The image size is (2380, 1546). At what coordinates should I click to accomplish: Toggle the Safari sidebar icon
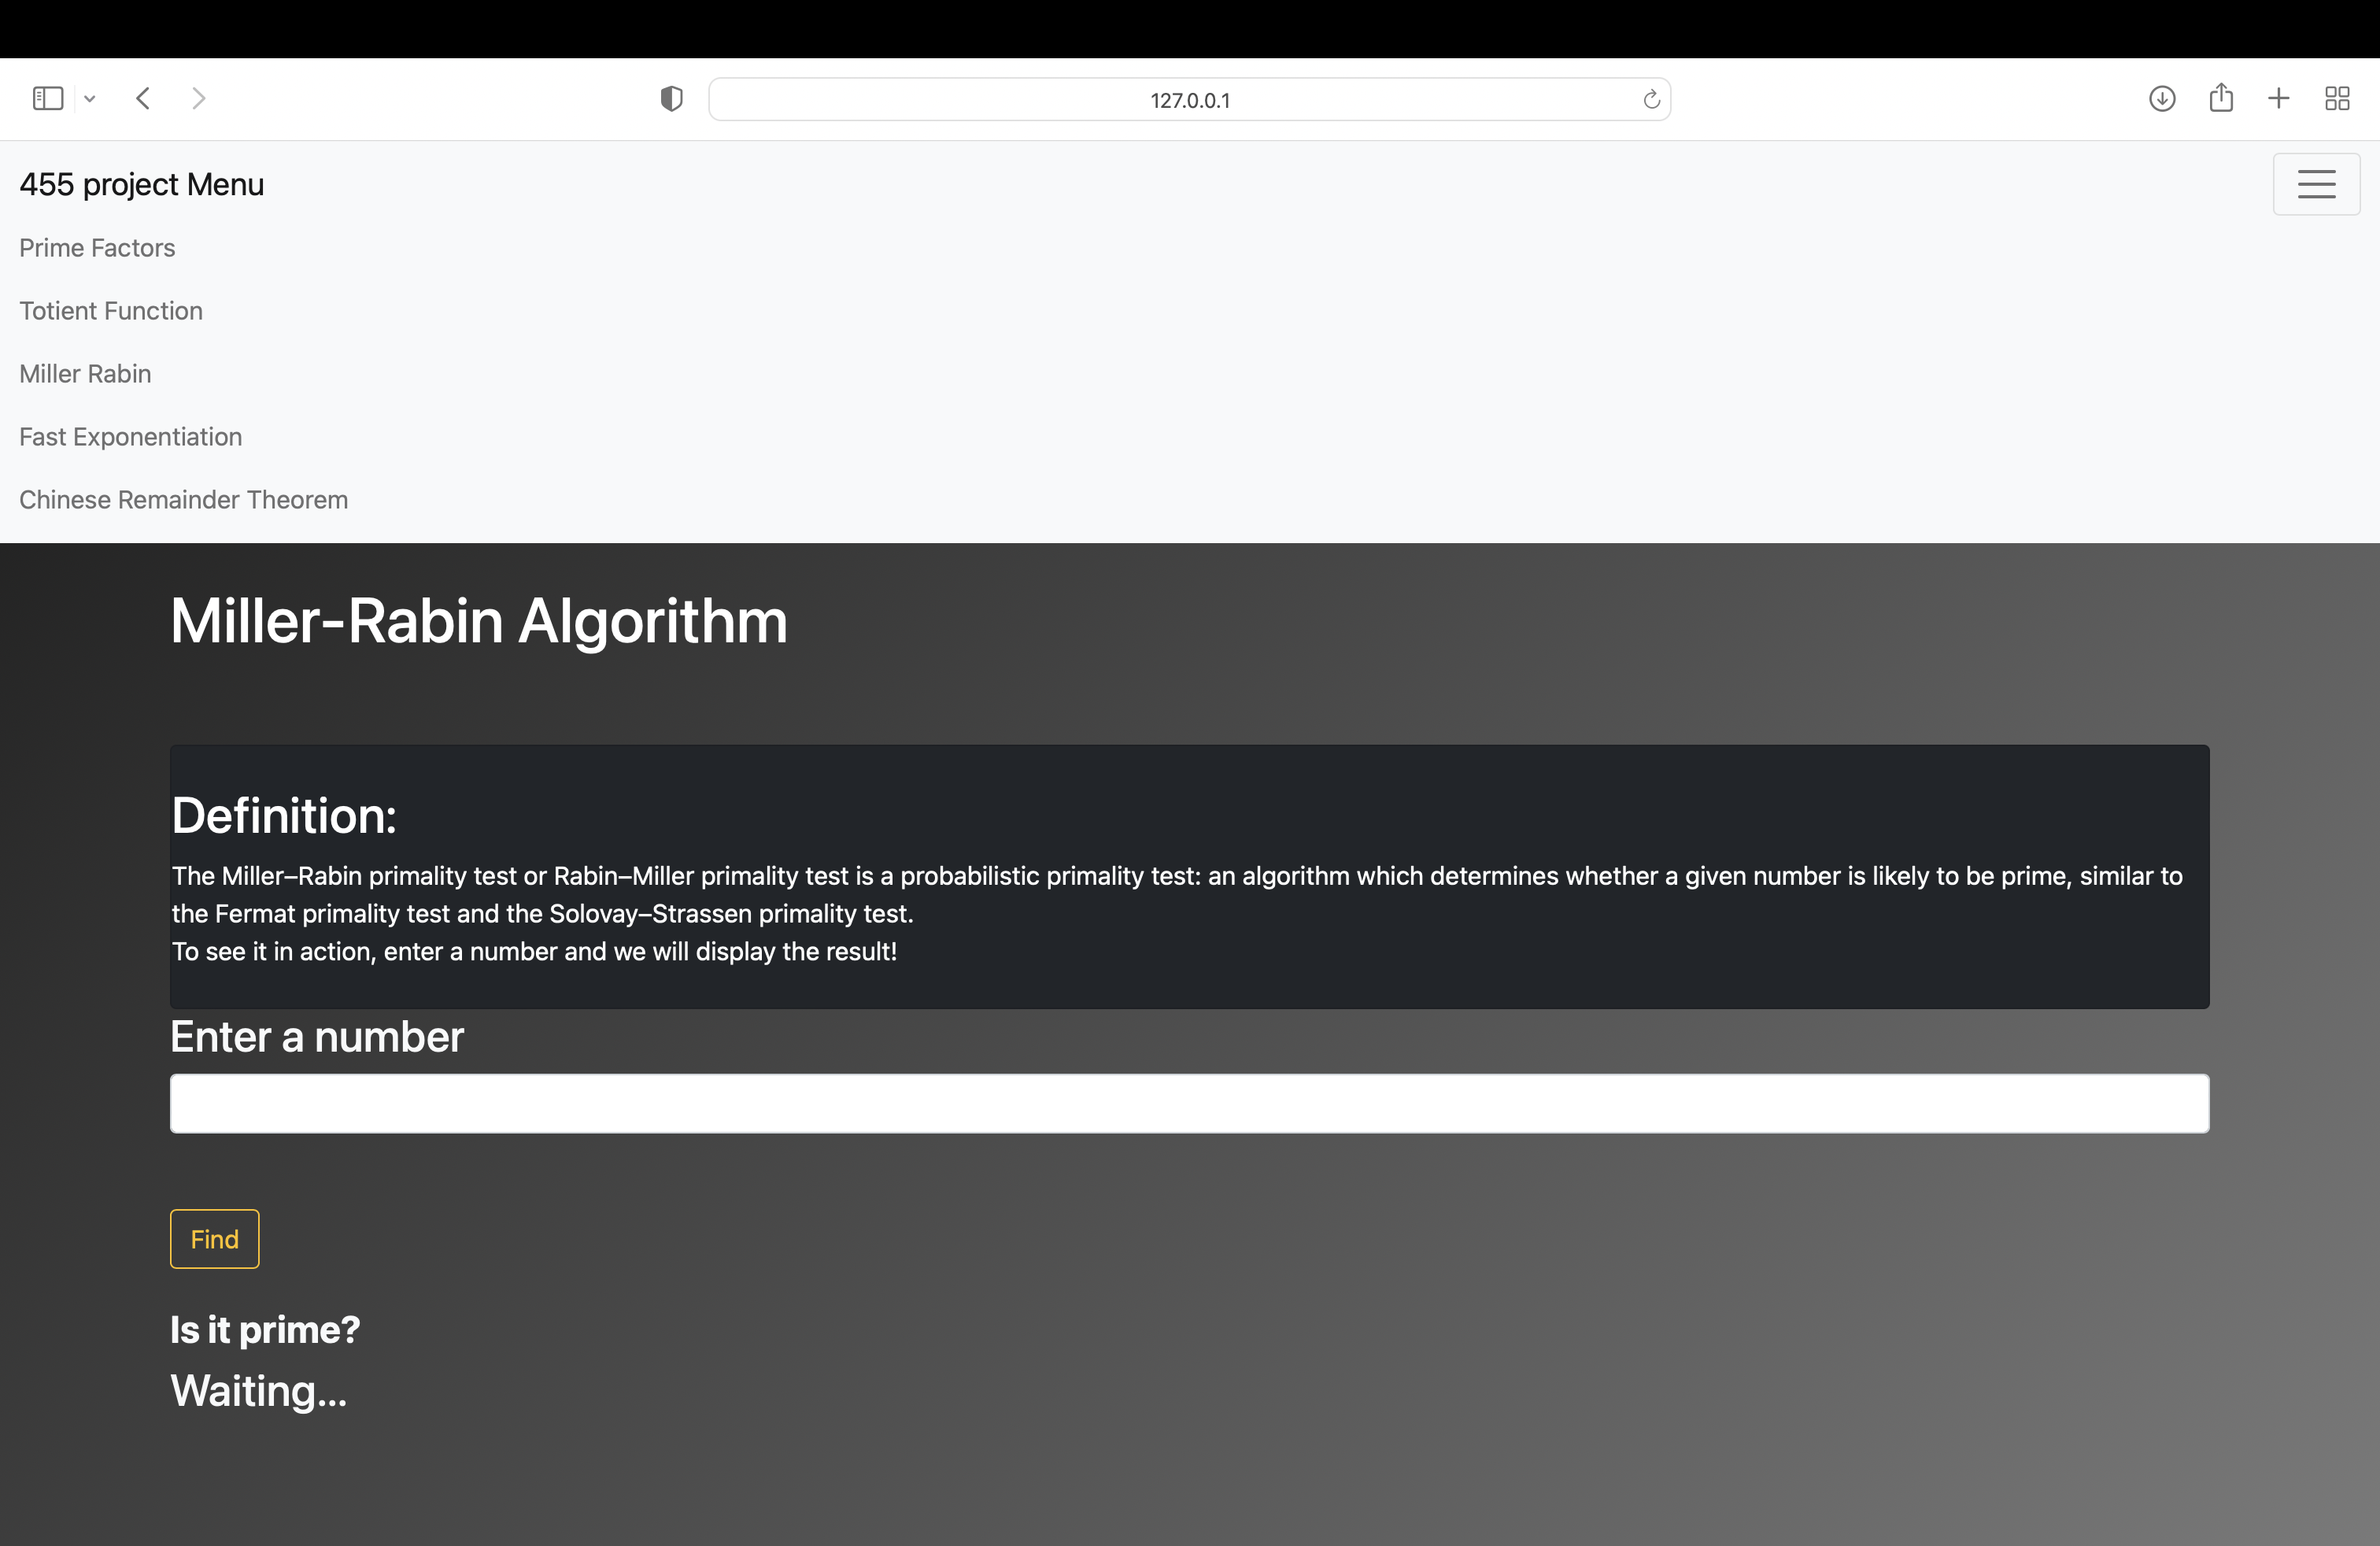pyautogui.click(x=48, y=98)
